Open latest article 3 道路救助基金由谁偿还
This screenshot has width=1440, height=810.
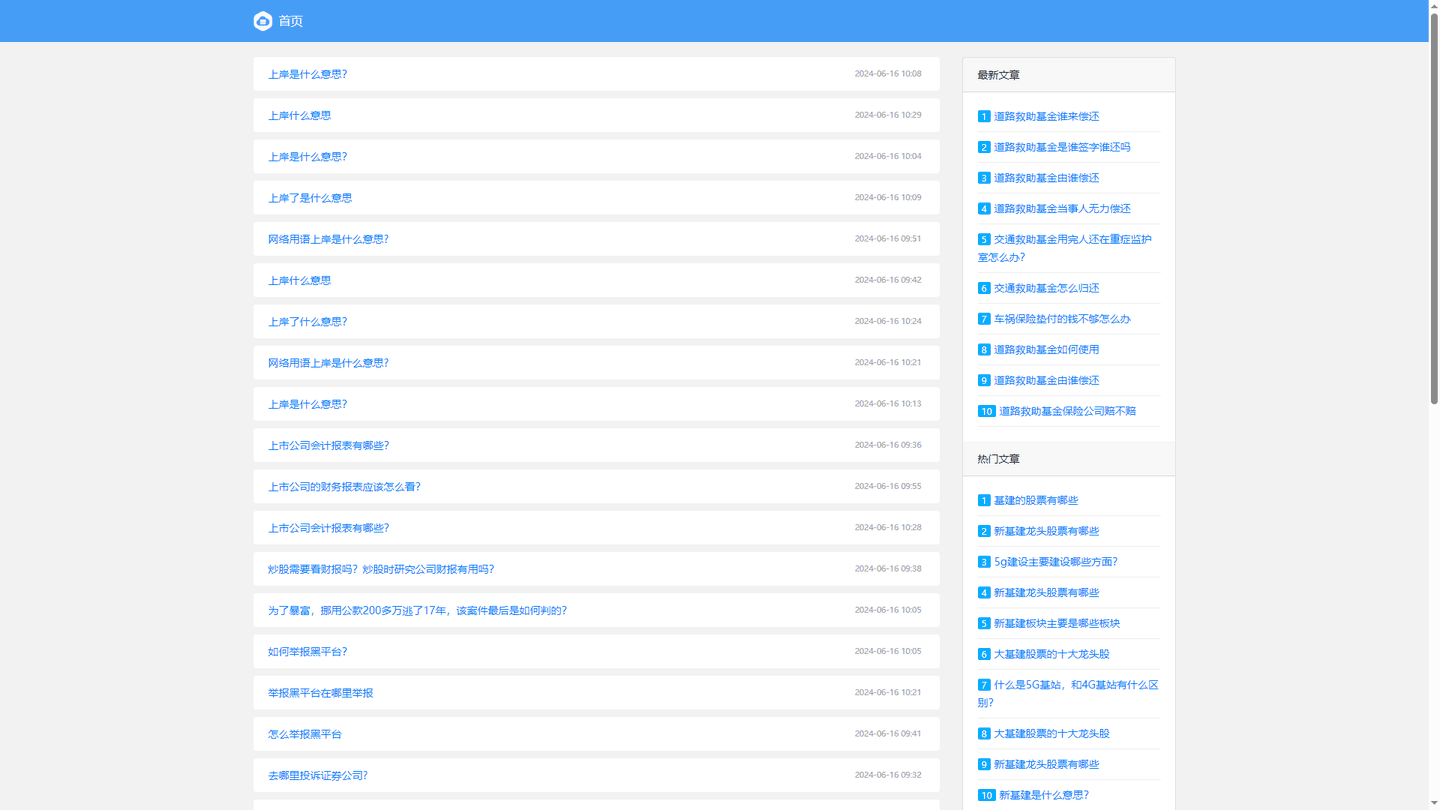1046,178
